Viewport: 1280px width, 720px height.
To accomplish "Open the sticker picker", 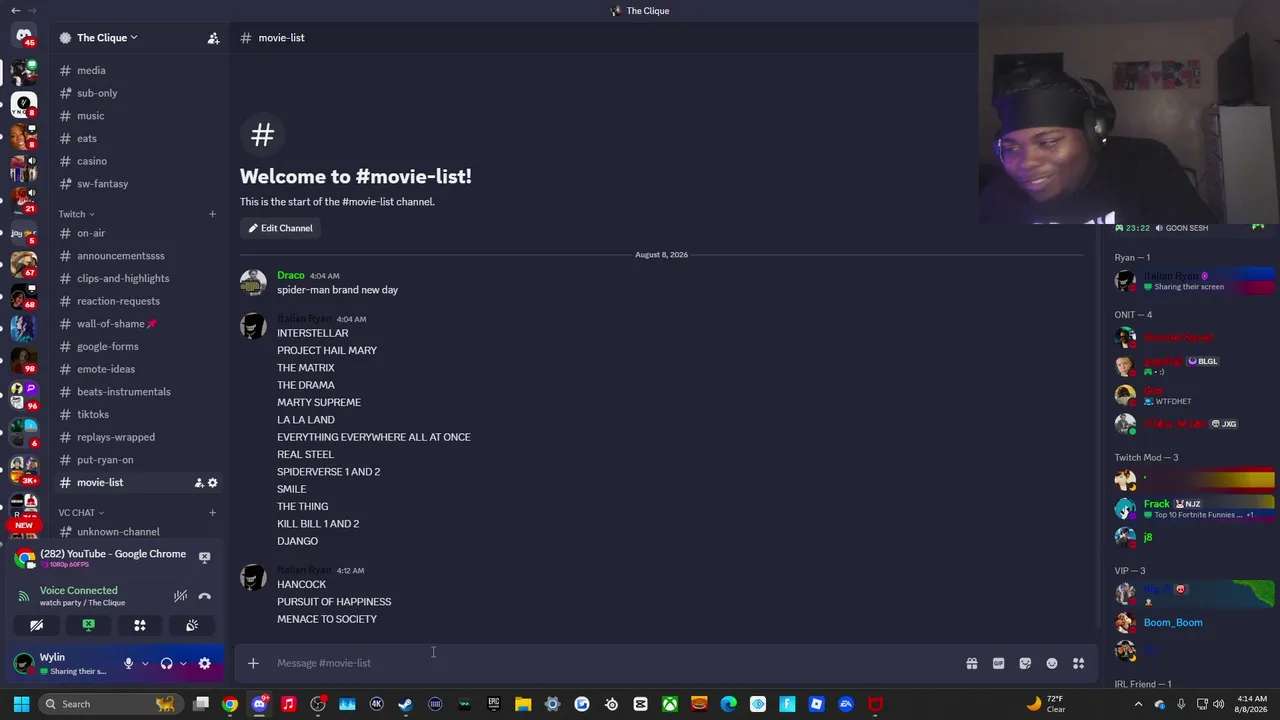I will pyautogui.click(x=1025, y=663).
